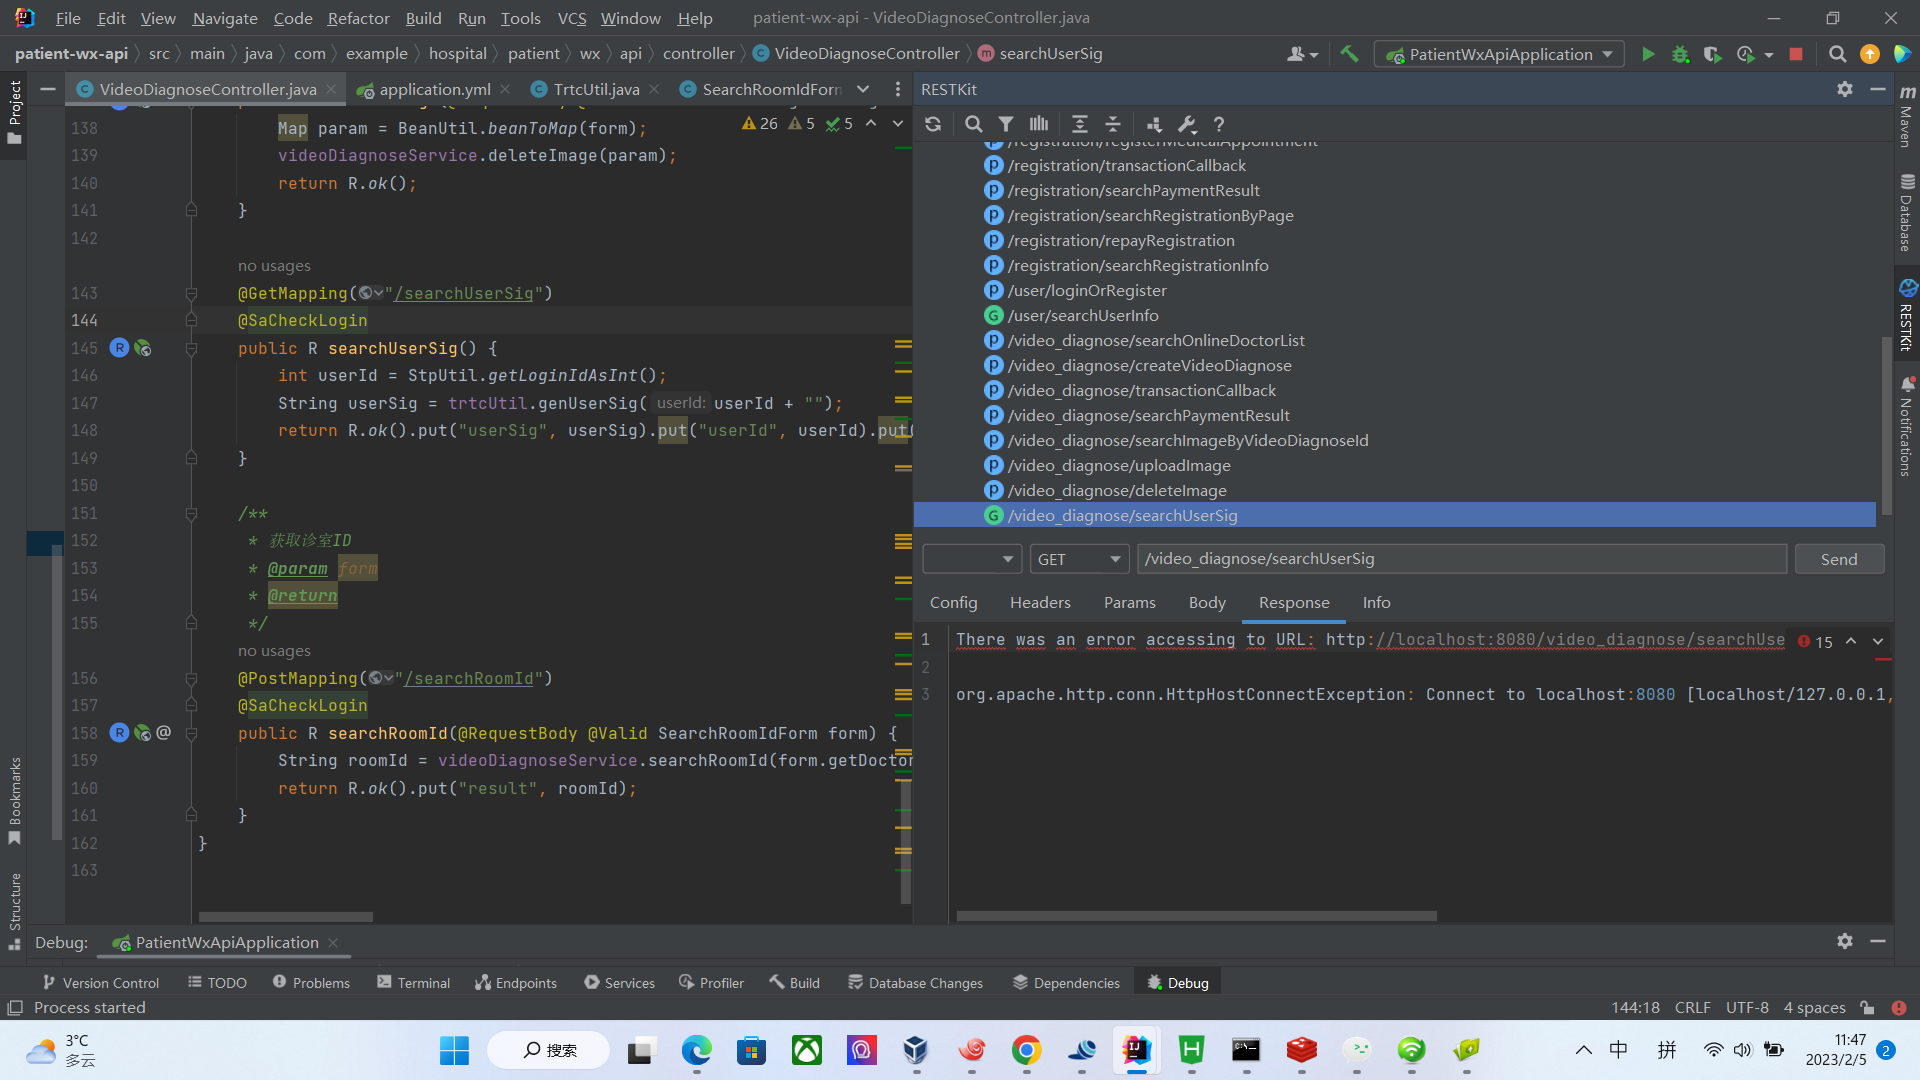Open the empty environment dropdown beside GET
Viewport: 1920px width, 1080px height.
(970, 559)
